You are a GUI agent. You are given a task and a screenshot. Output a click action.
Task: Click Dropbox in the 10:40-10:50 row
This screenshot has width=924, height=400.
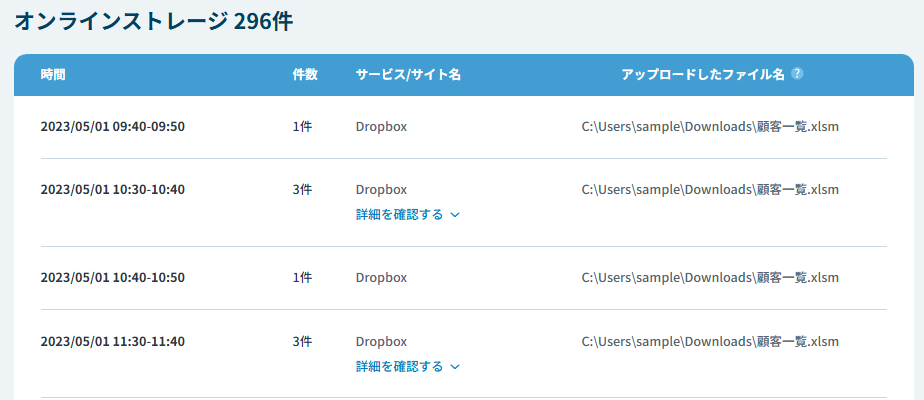(x=381, y=278)
